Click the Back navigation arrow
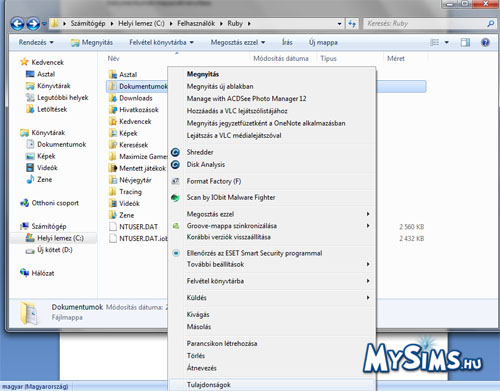The image size is (500, 391). 18,24
